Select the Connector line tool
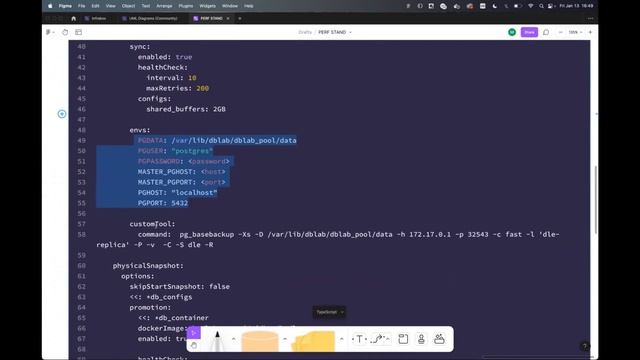The width and height of the screenshot is (640, 360). (x=378, y=339)
